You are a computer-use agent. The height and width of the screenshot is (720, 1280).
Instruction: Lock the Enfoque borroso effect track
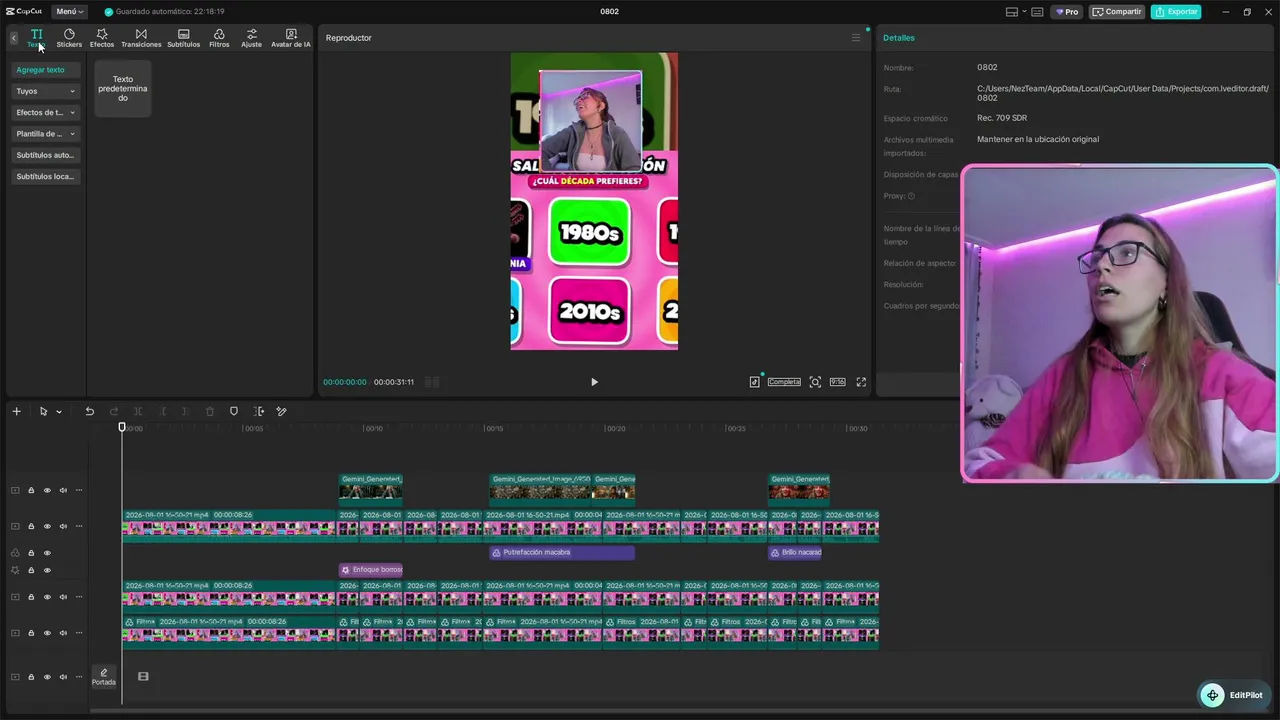coord(31,570)
